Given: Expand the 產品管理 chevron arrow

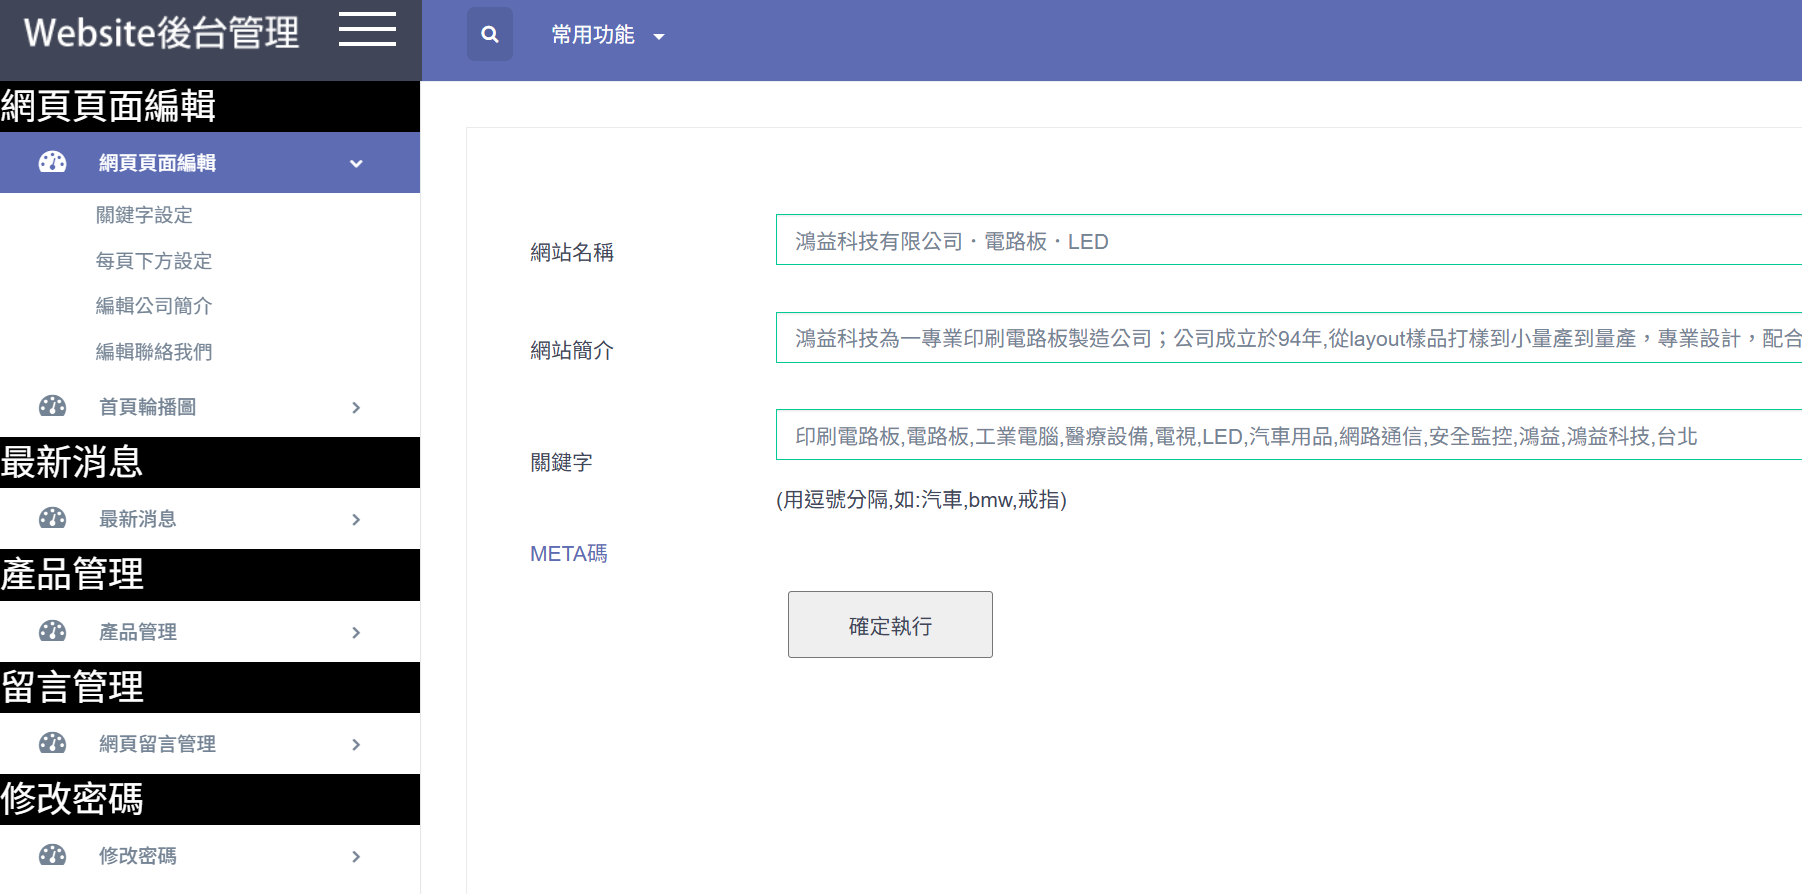Looking at the screenshot, I should coord(356,632).
